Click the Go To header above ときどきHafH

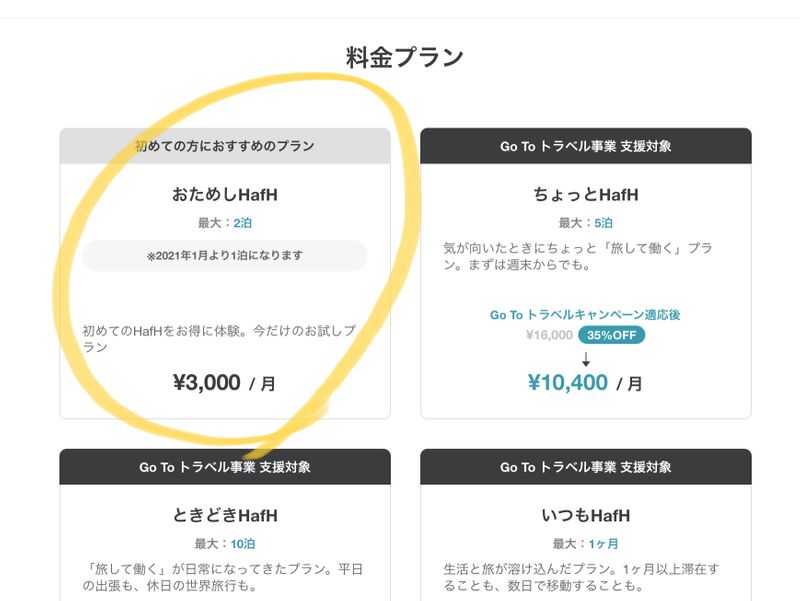[x=225, y=467]
